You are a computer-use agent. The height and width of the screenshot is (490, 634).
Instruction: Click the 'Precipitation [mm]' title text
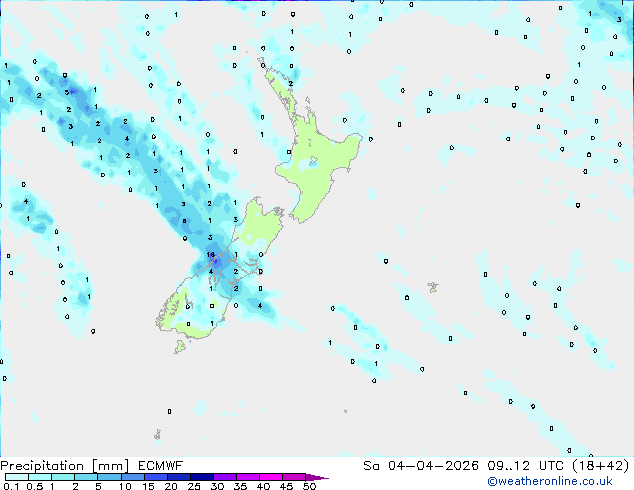tap(65, 466)
